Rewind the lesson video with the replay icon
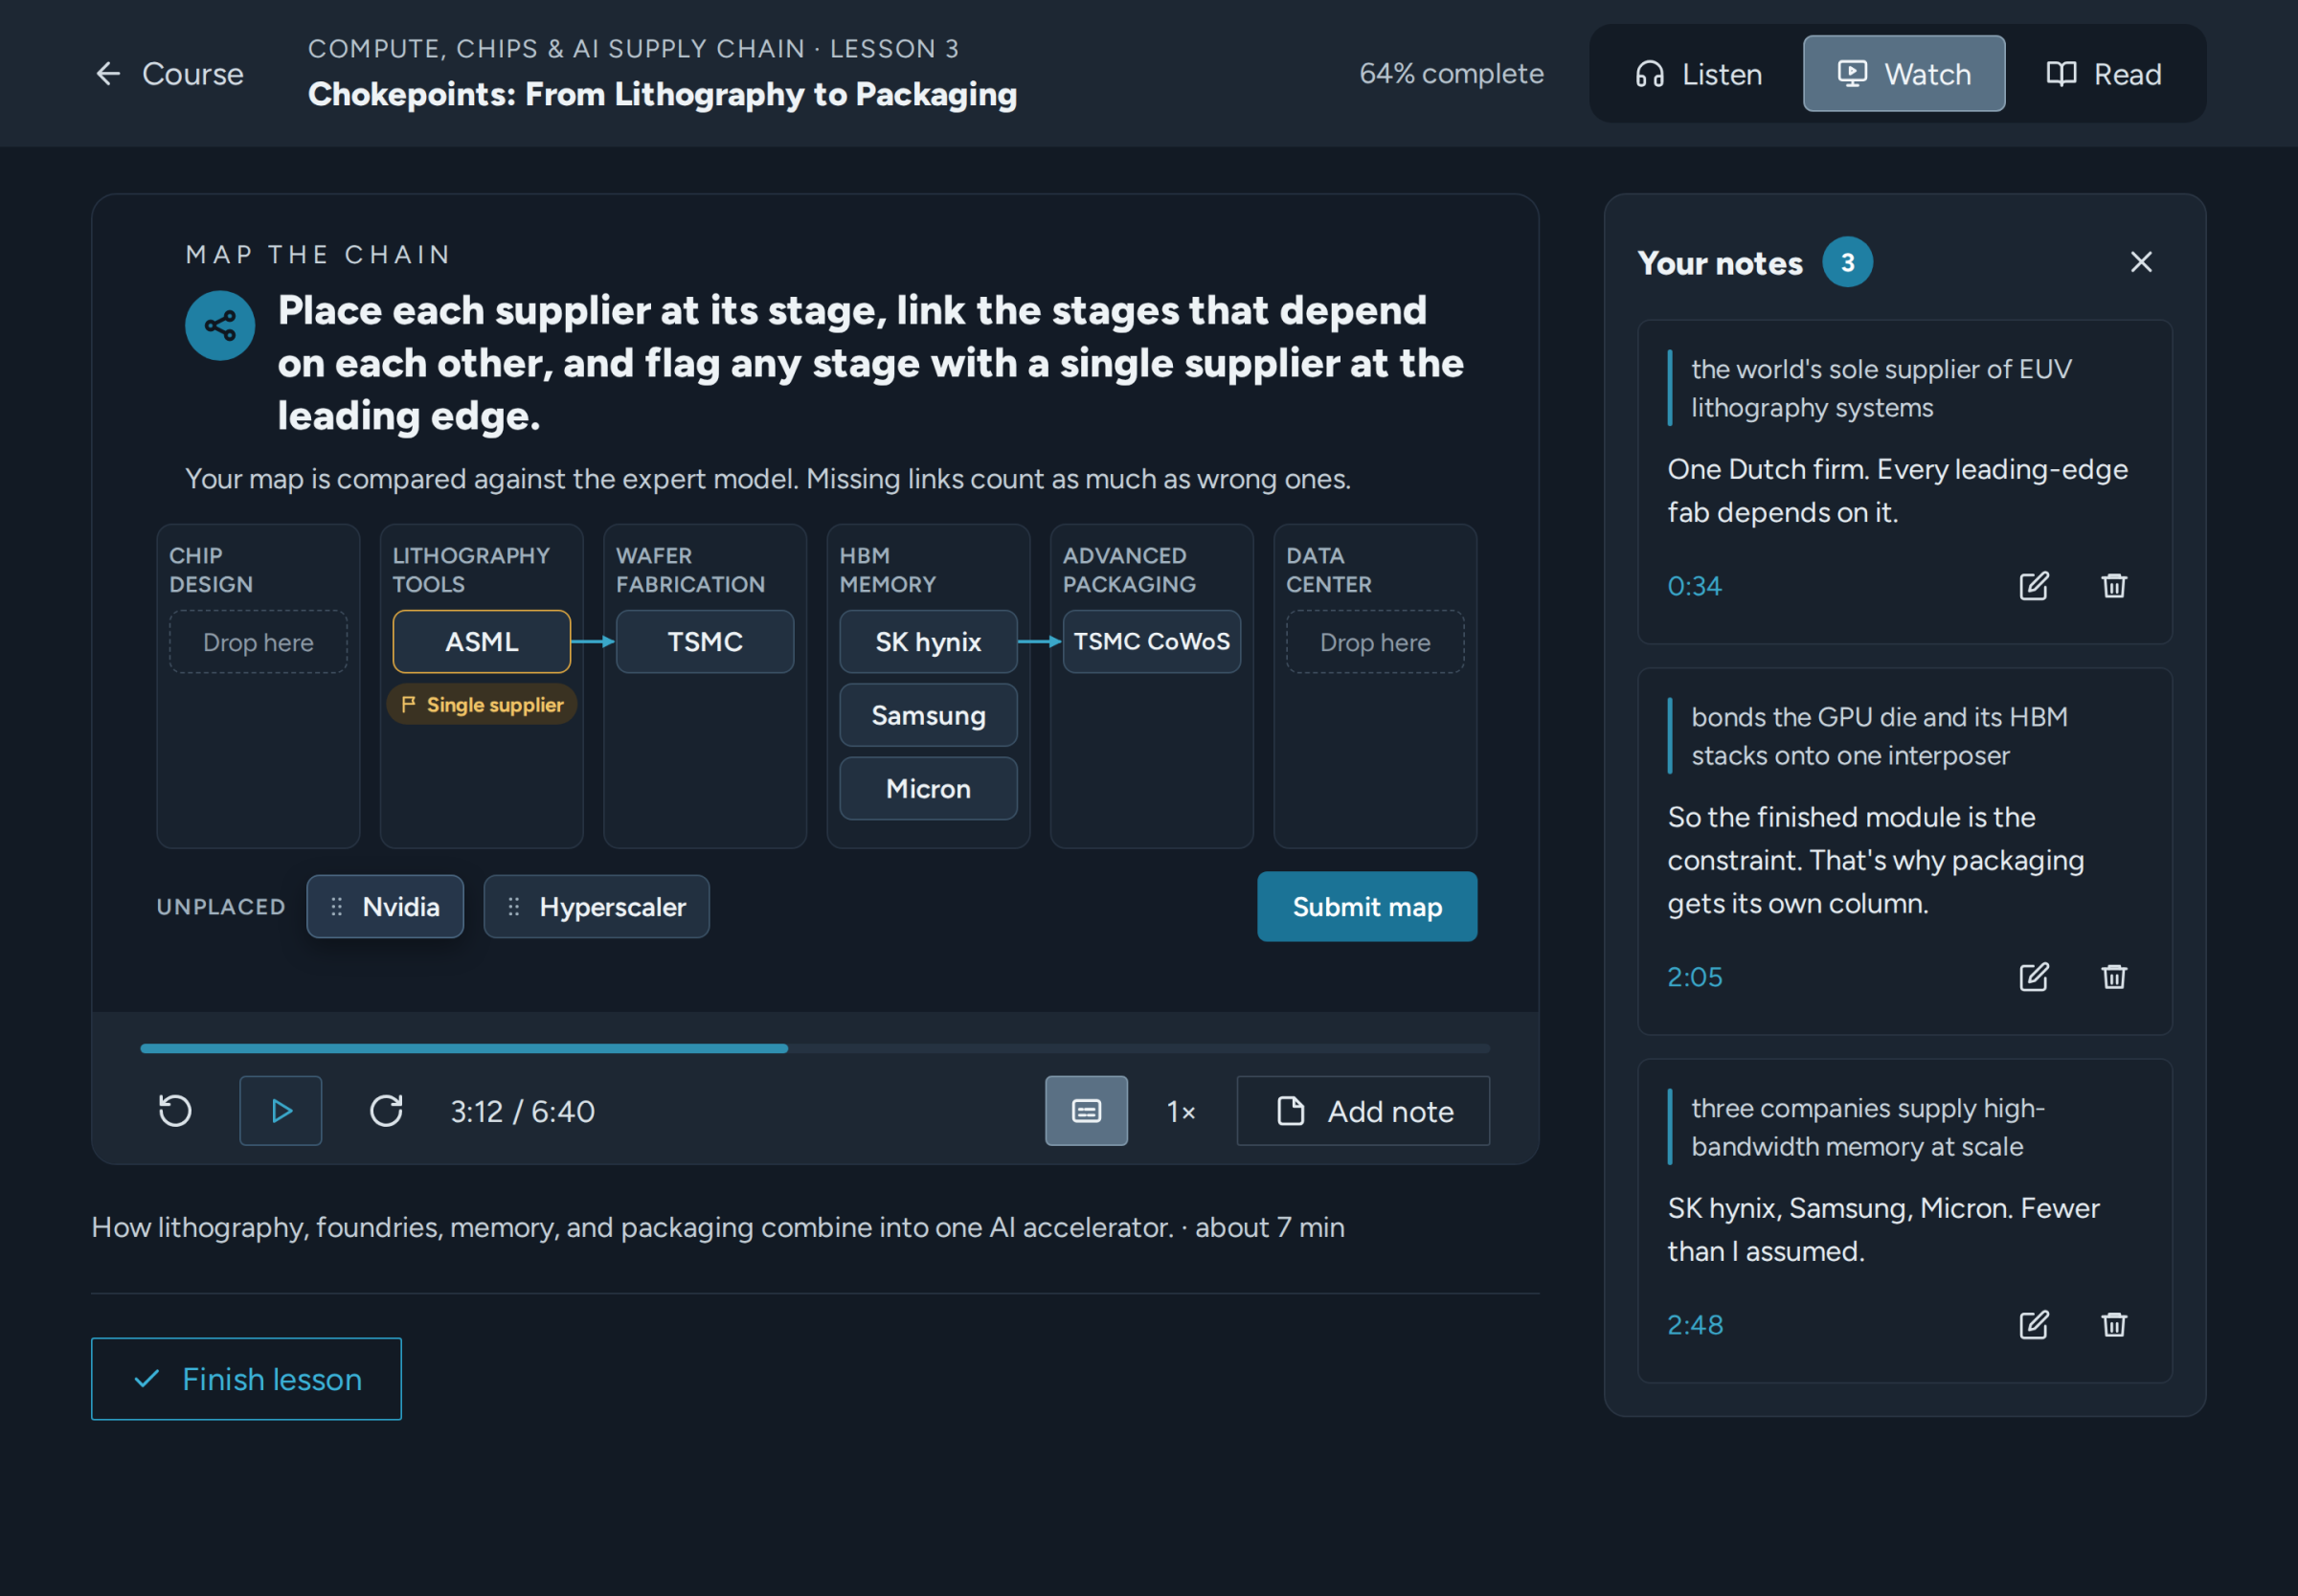Image resolution: width=2298 pixels, height=1596 pixels. click(175, 1111)
